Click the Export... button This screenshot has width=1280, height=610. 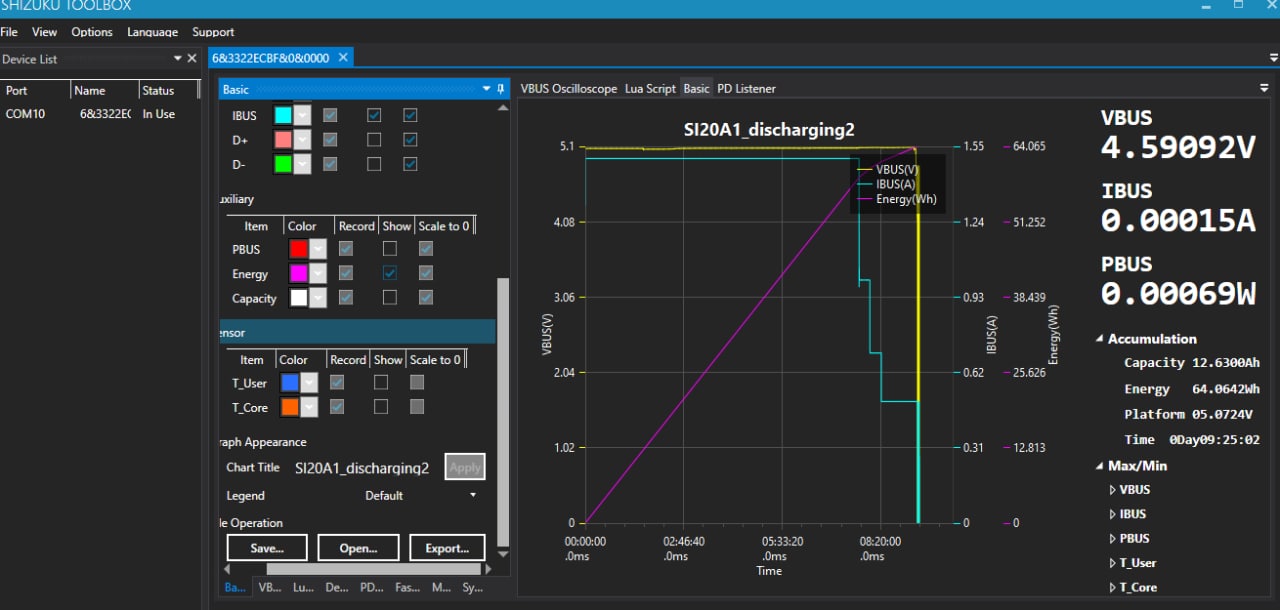pos(447,548)
